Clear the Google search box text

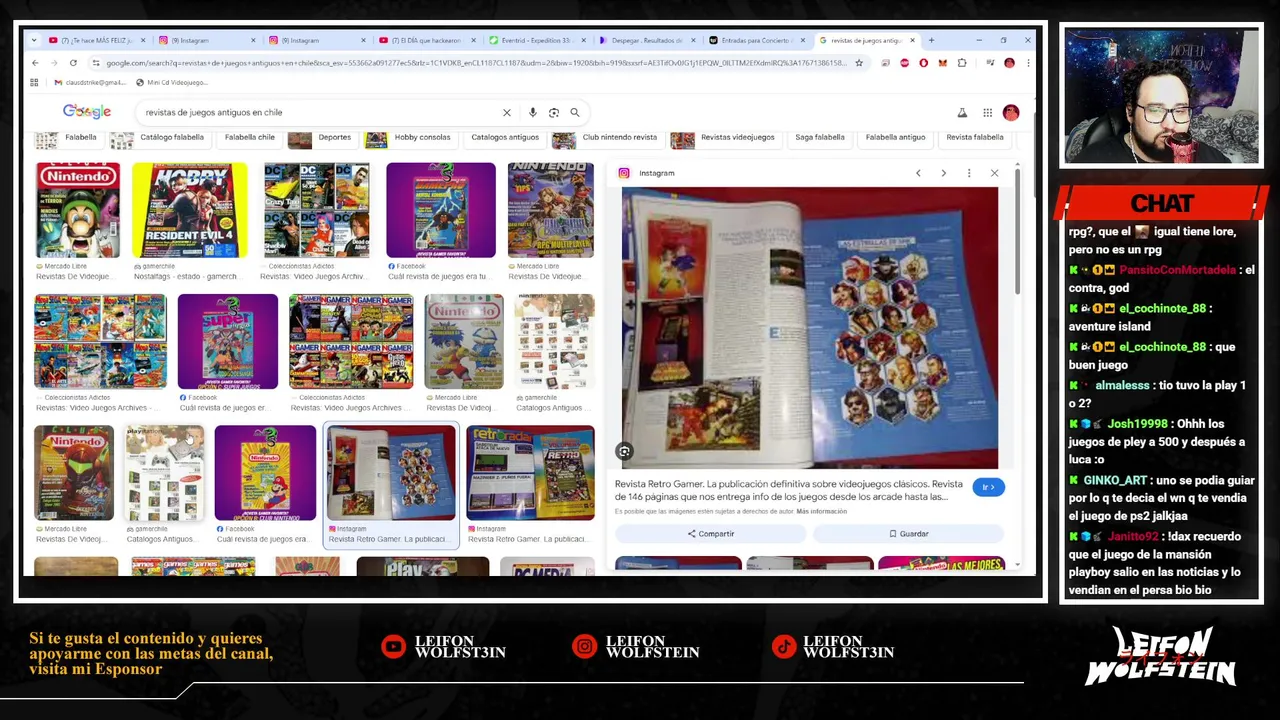tap(506, 113)
